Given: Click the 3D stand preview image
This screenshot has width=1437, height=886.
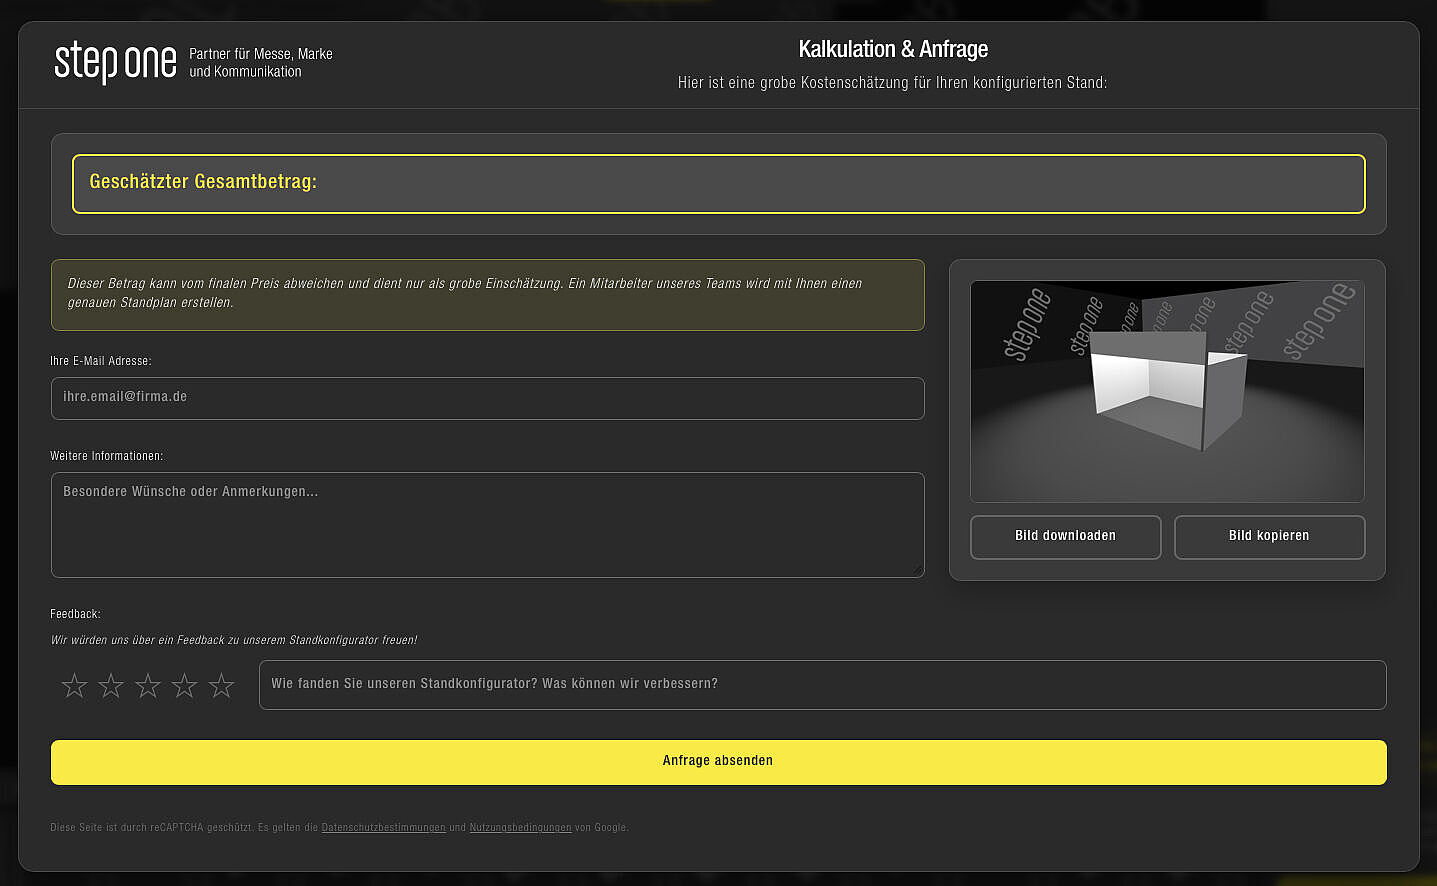Looking at the screenshot, I should 1167,391.
